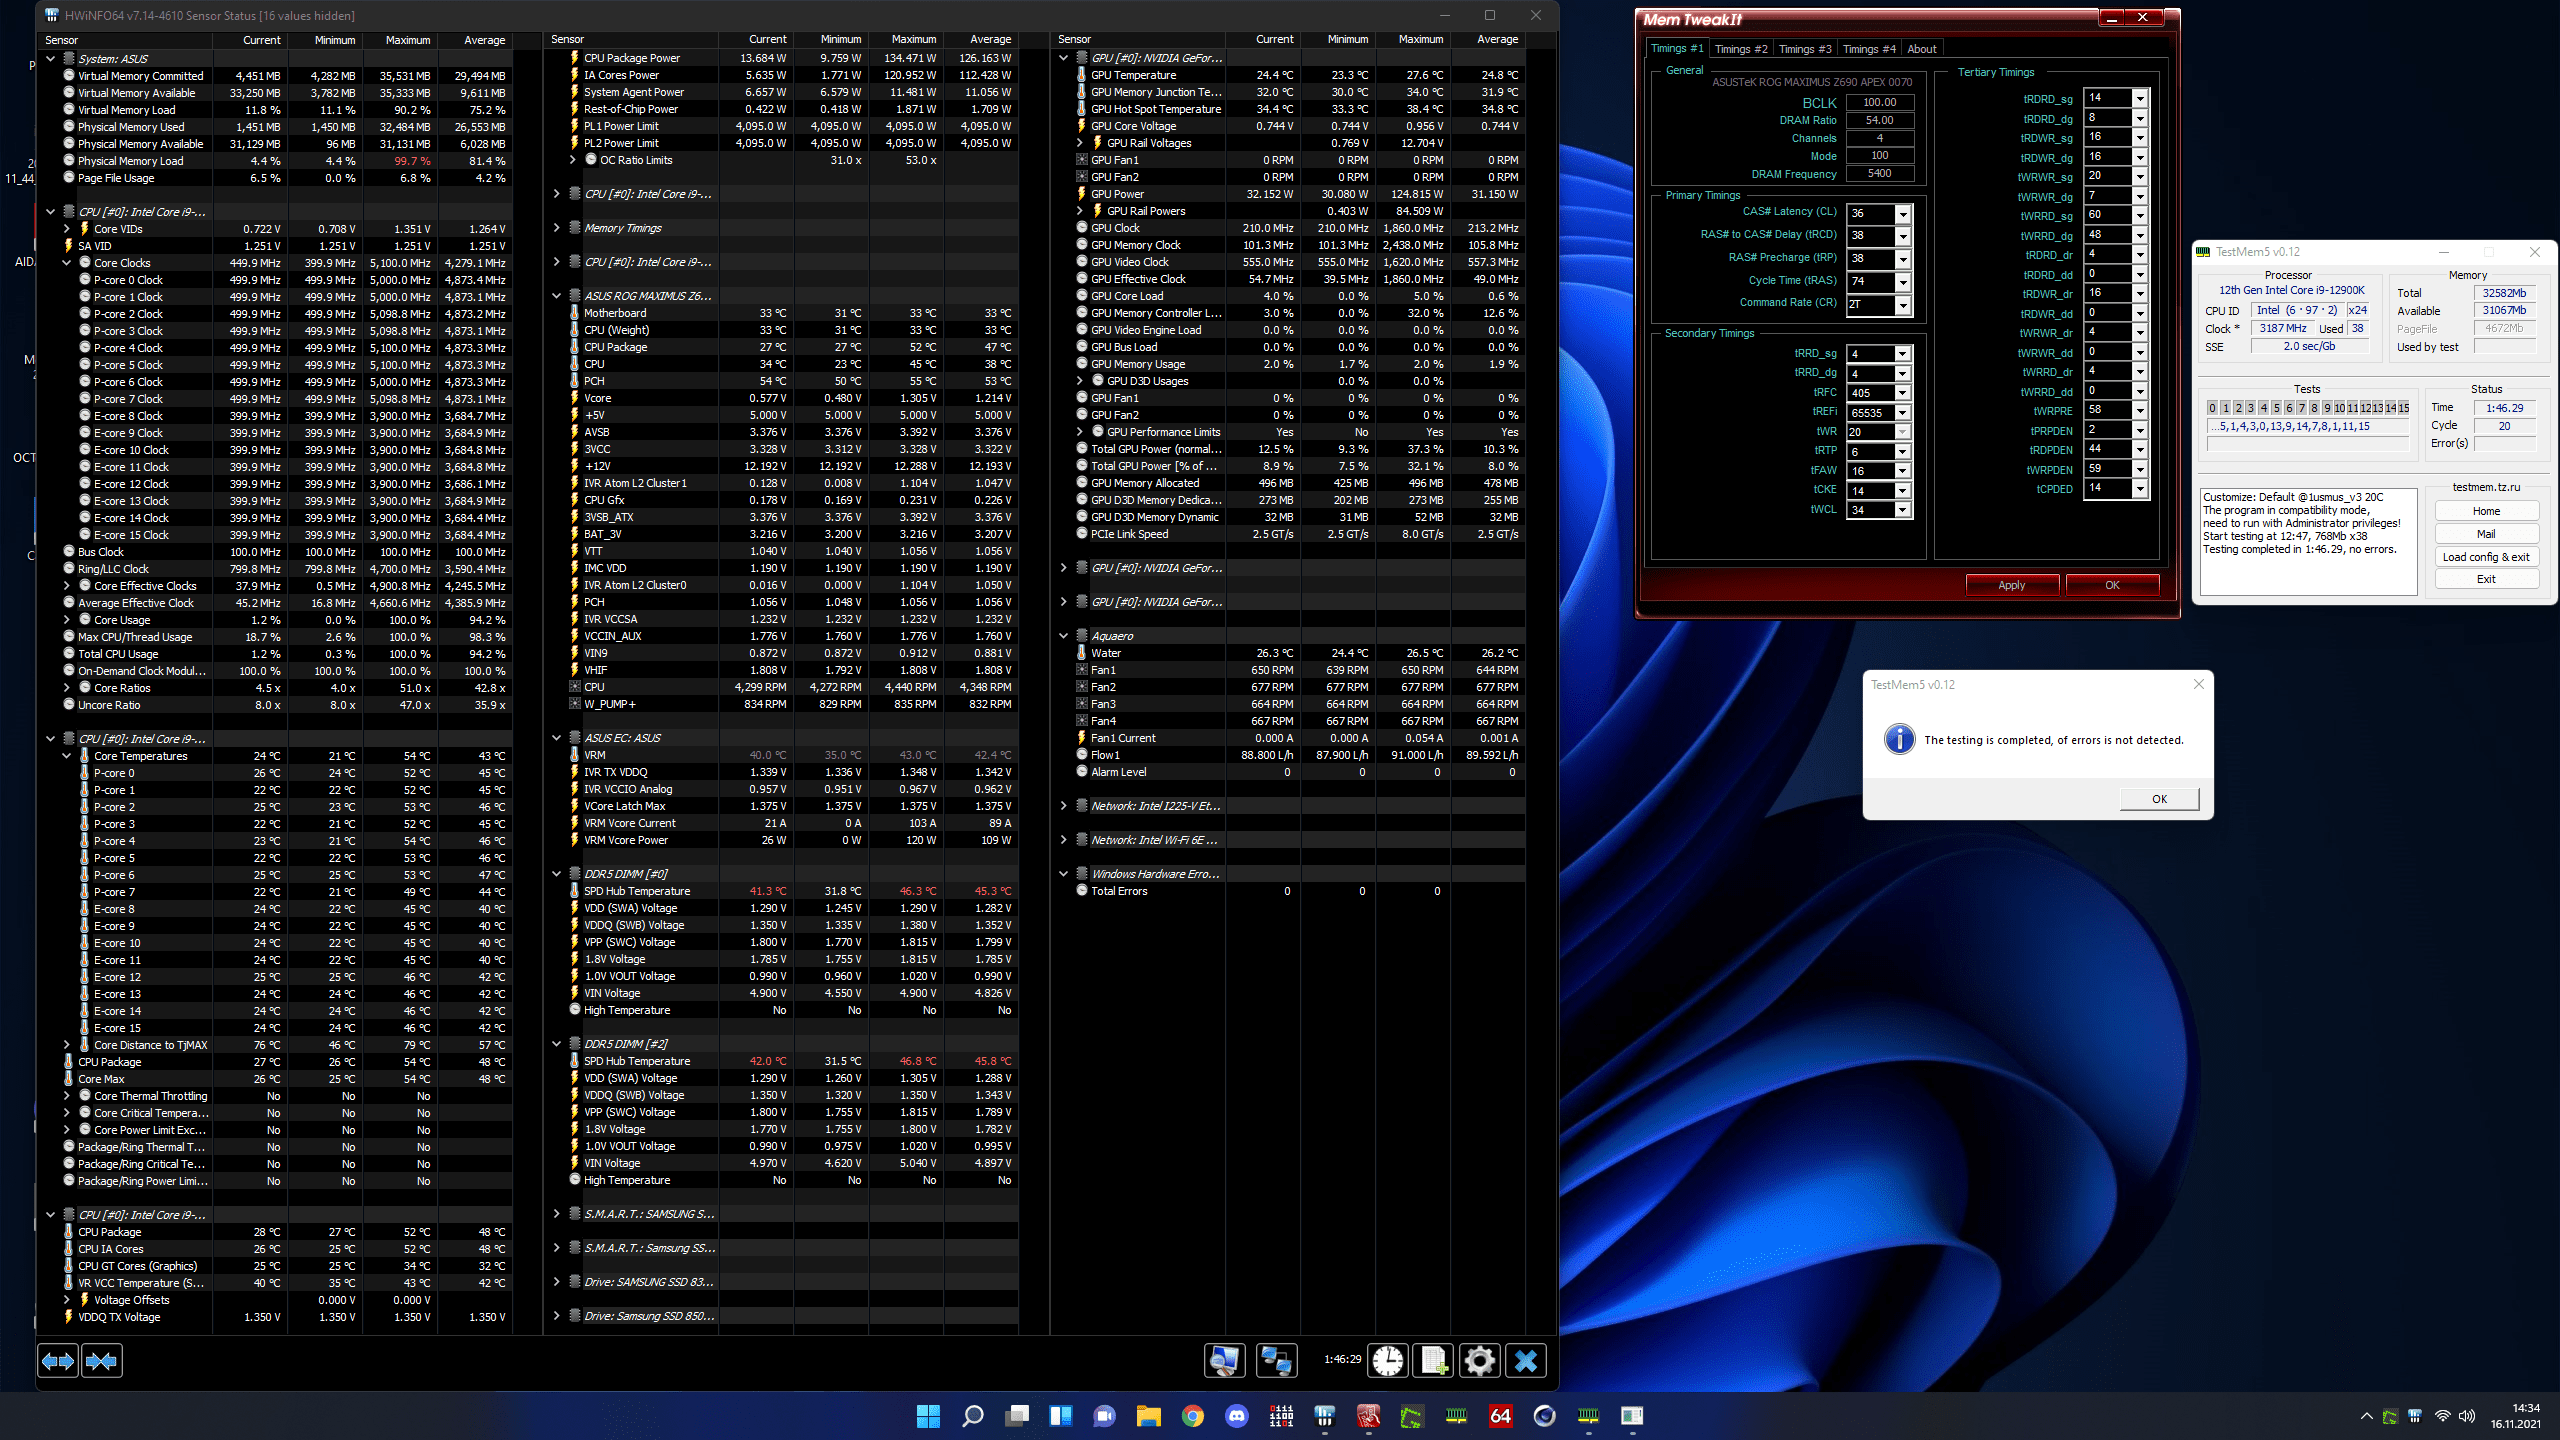Screen dimensions: 2560x1440
Task: Open the RAS# to CAS# Delay (tRCD) dropdown
Action: (x=1903, y=236)
